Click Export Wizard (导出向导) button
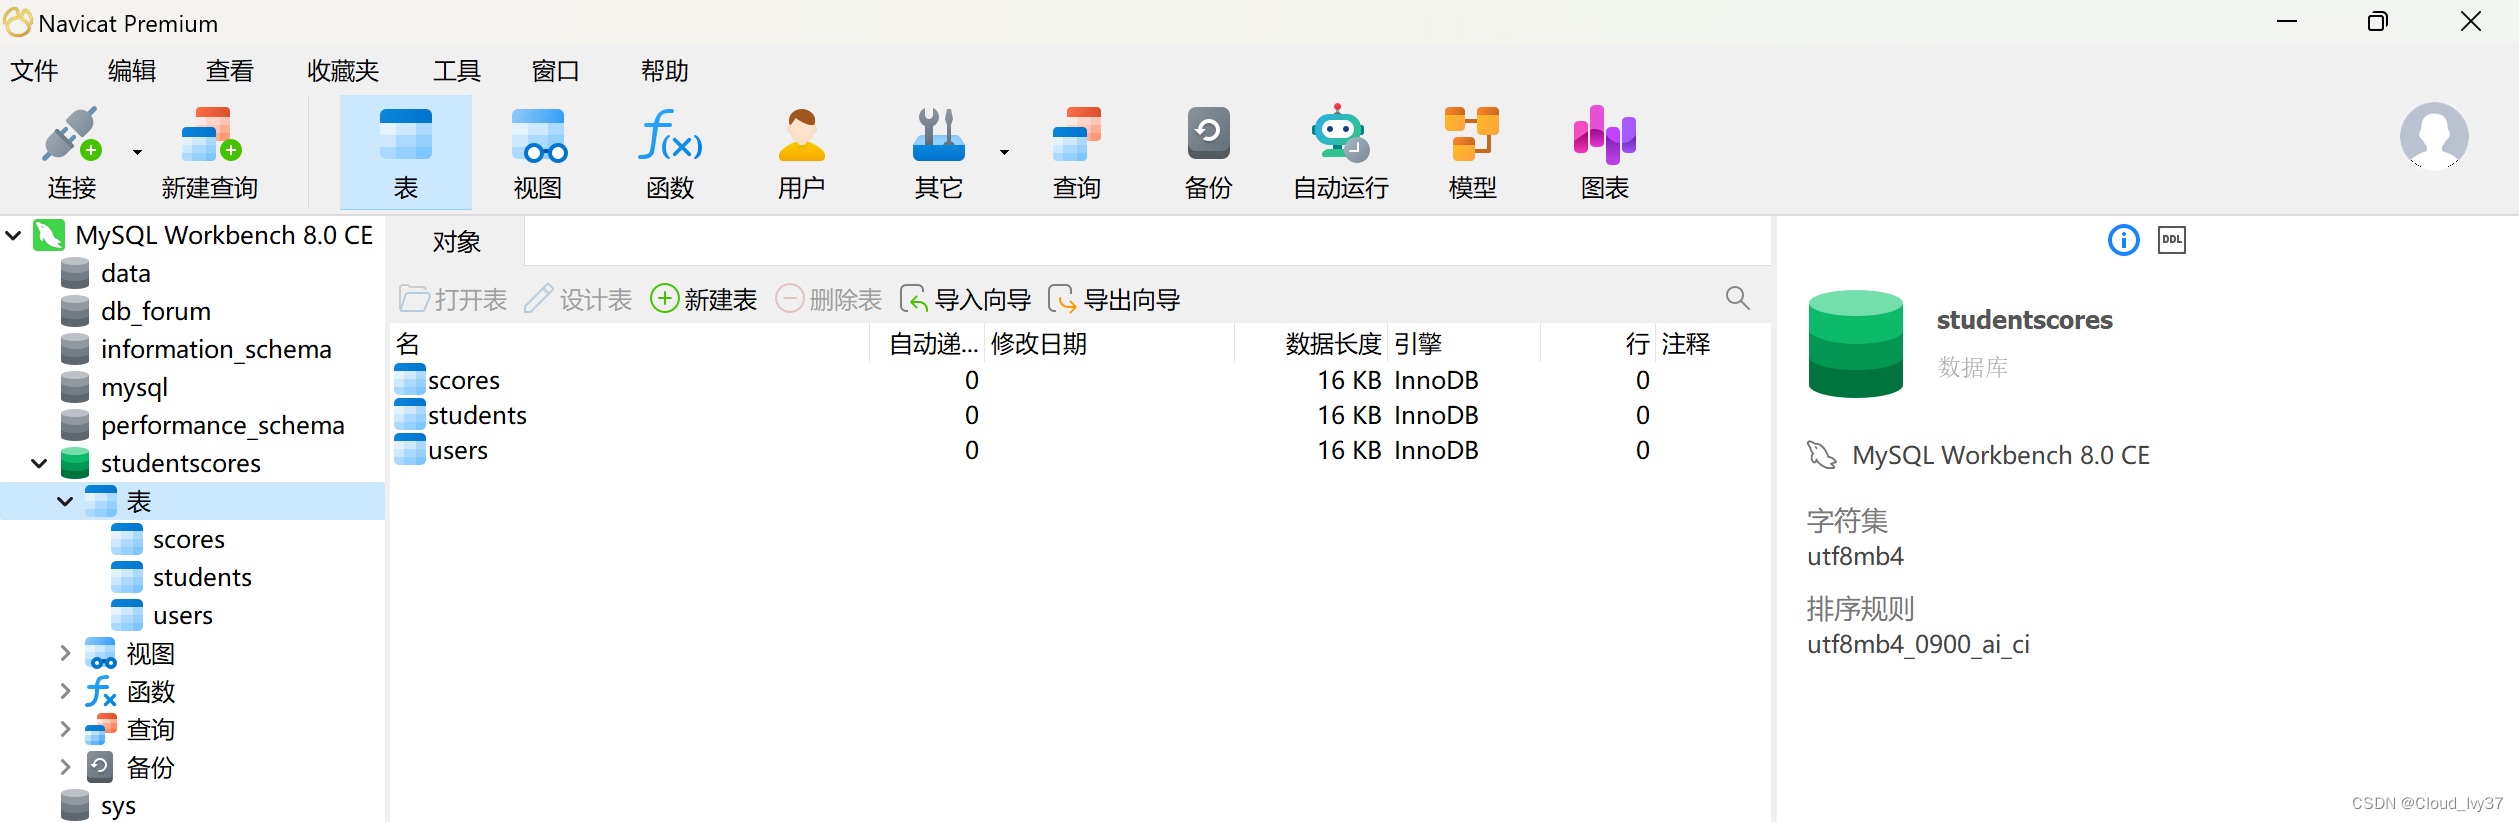 click(1114, 299)
